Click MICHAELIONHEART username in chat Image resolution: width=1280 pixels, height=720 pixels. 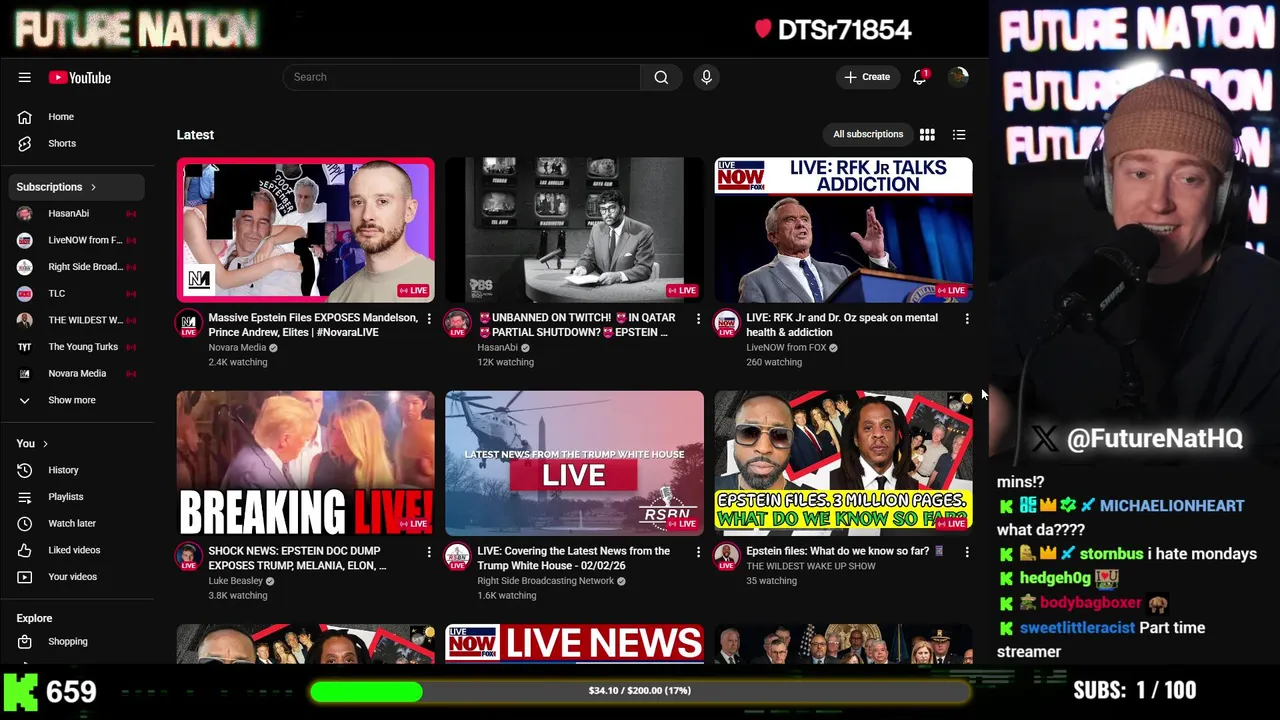(1172, 506)
